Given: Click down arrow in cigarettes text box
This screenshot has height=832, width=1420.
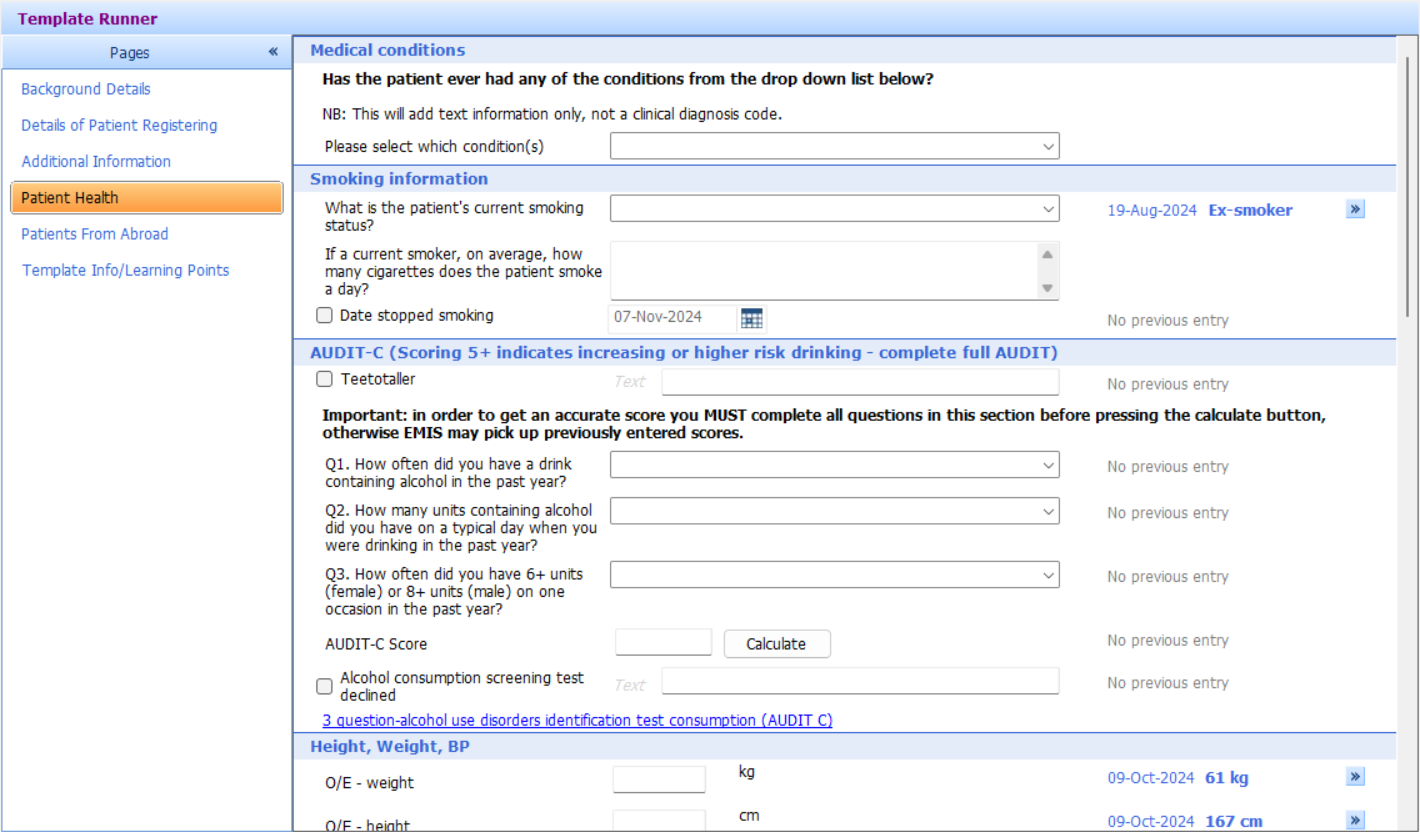Looking at the screenshot, I should tap(1047, 288).
